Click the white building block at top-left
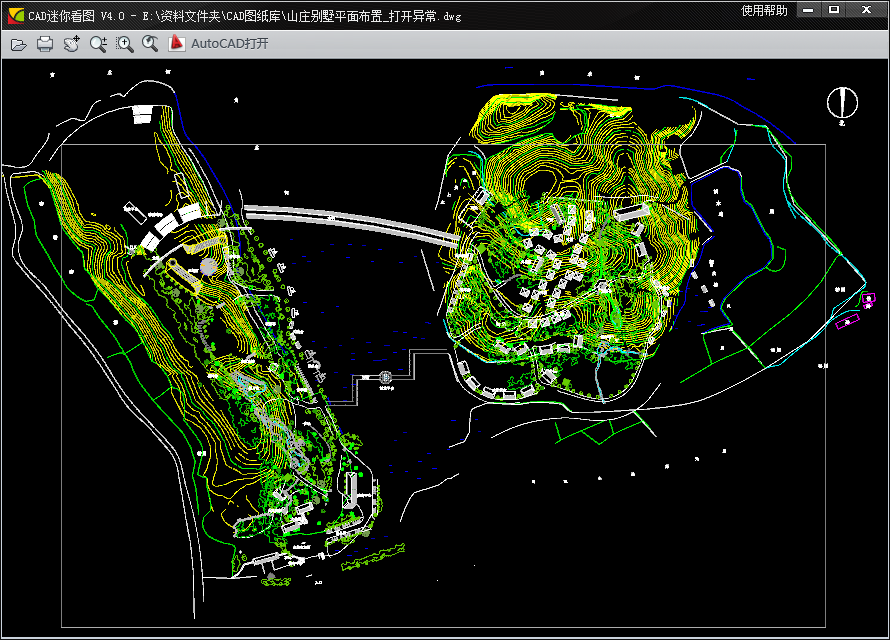The width and height of the screenshot is (890, 640). (142, 116)
